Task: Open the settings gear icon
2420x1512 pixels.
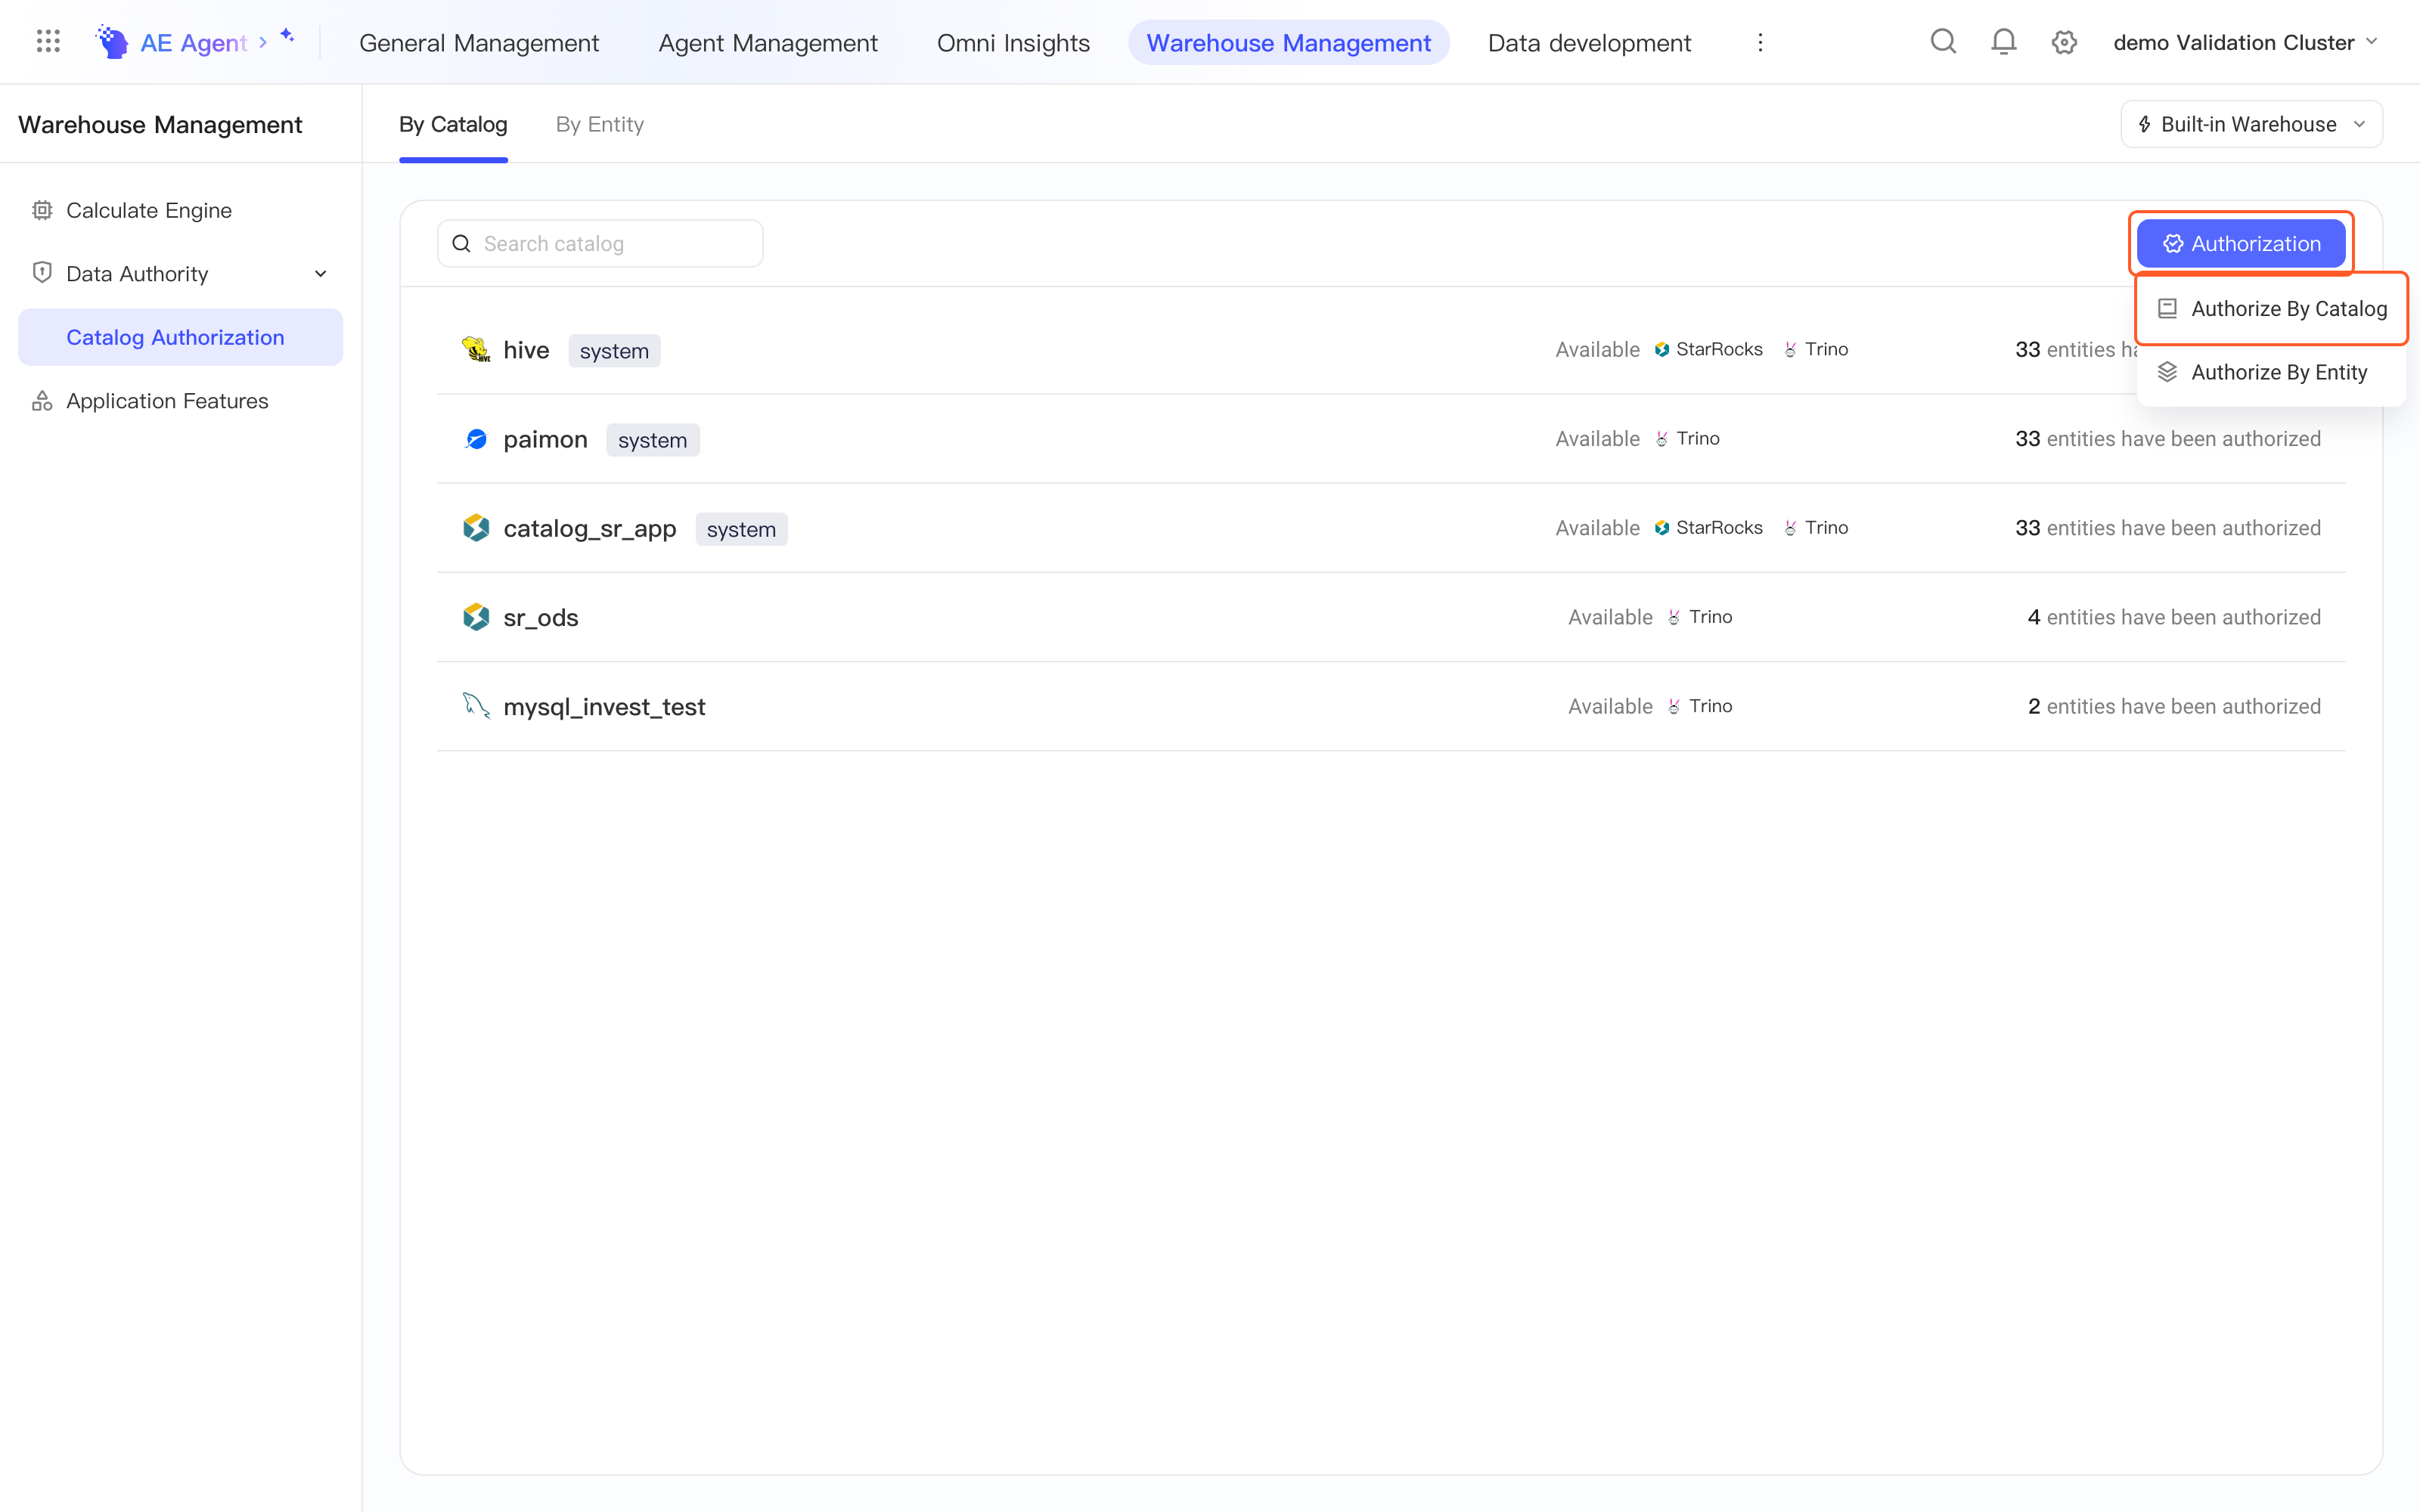Action: 2064,42
